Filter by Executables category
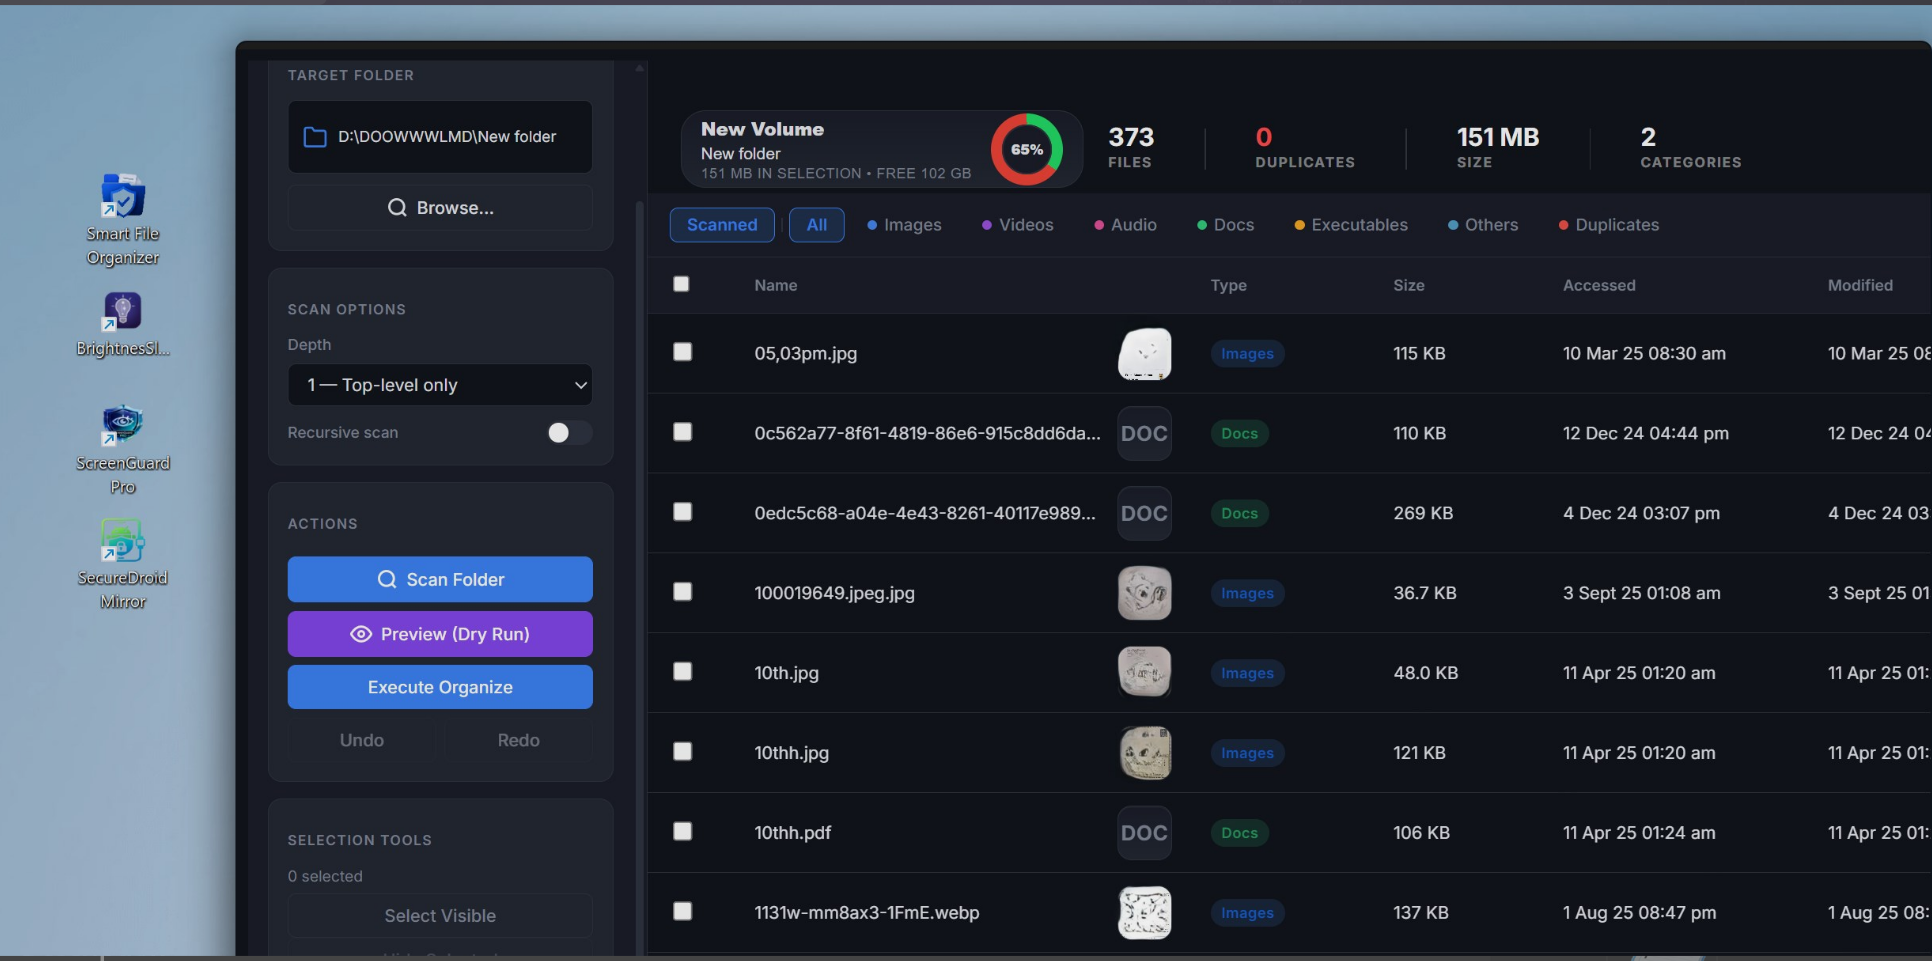 1351,225
